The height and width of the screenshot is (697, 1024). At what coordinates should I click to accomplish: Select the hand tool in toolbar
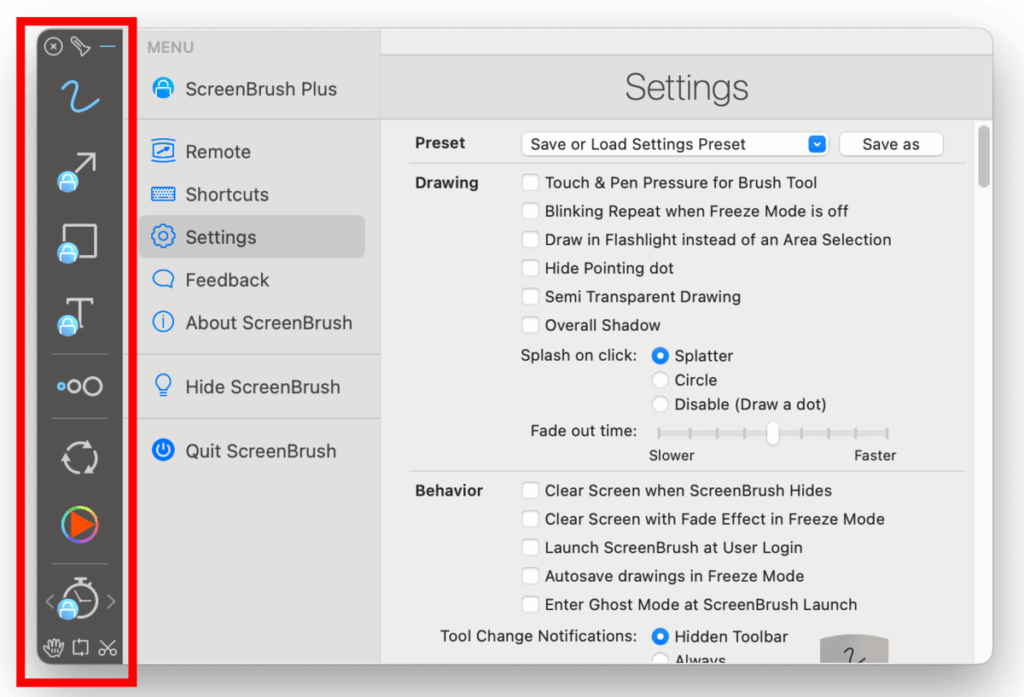pyautogui.click(x=53, y=647)
